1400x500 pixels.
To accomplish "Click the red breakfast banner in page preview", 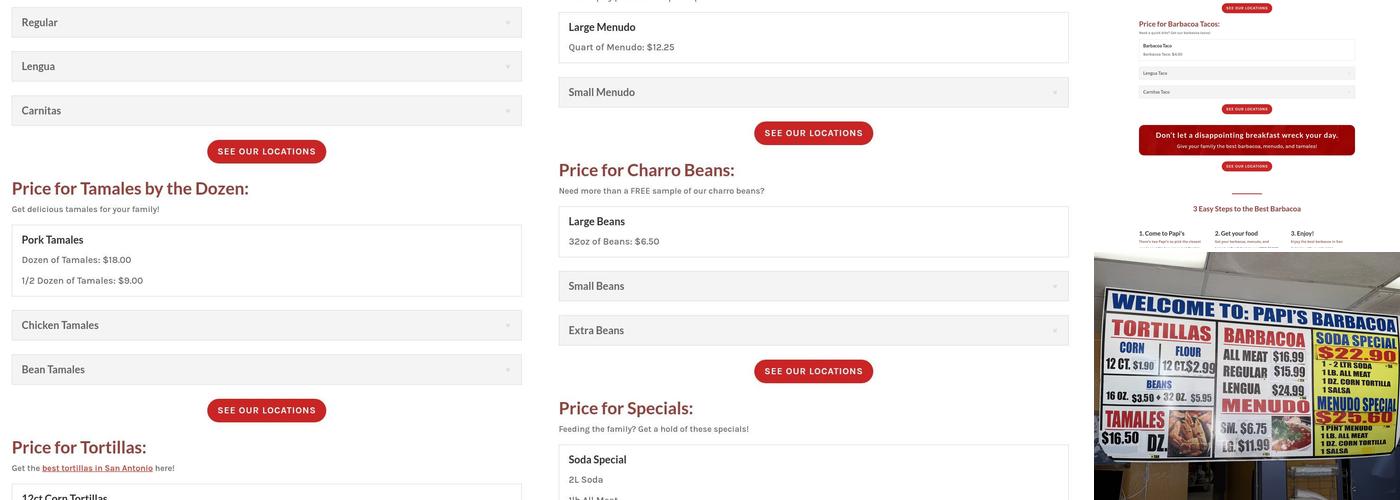I will (x=1246, y=140).
